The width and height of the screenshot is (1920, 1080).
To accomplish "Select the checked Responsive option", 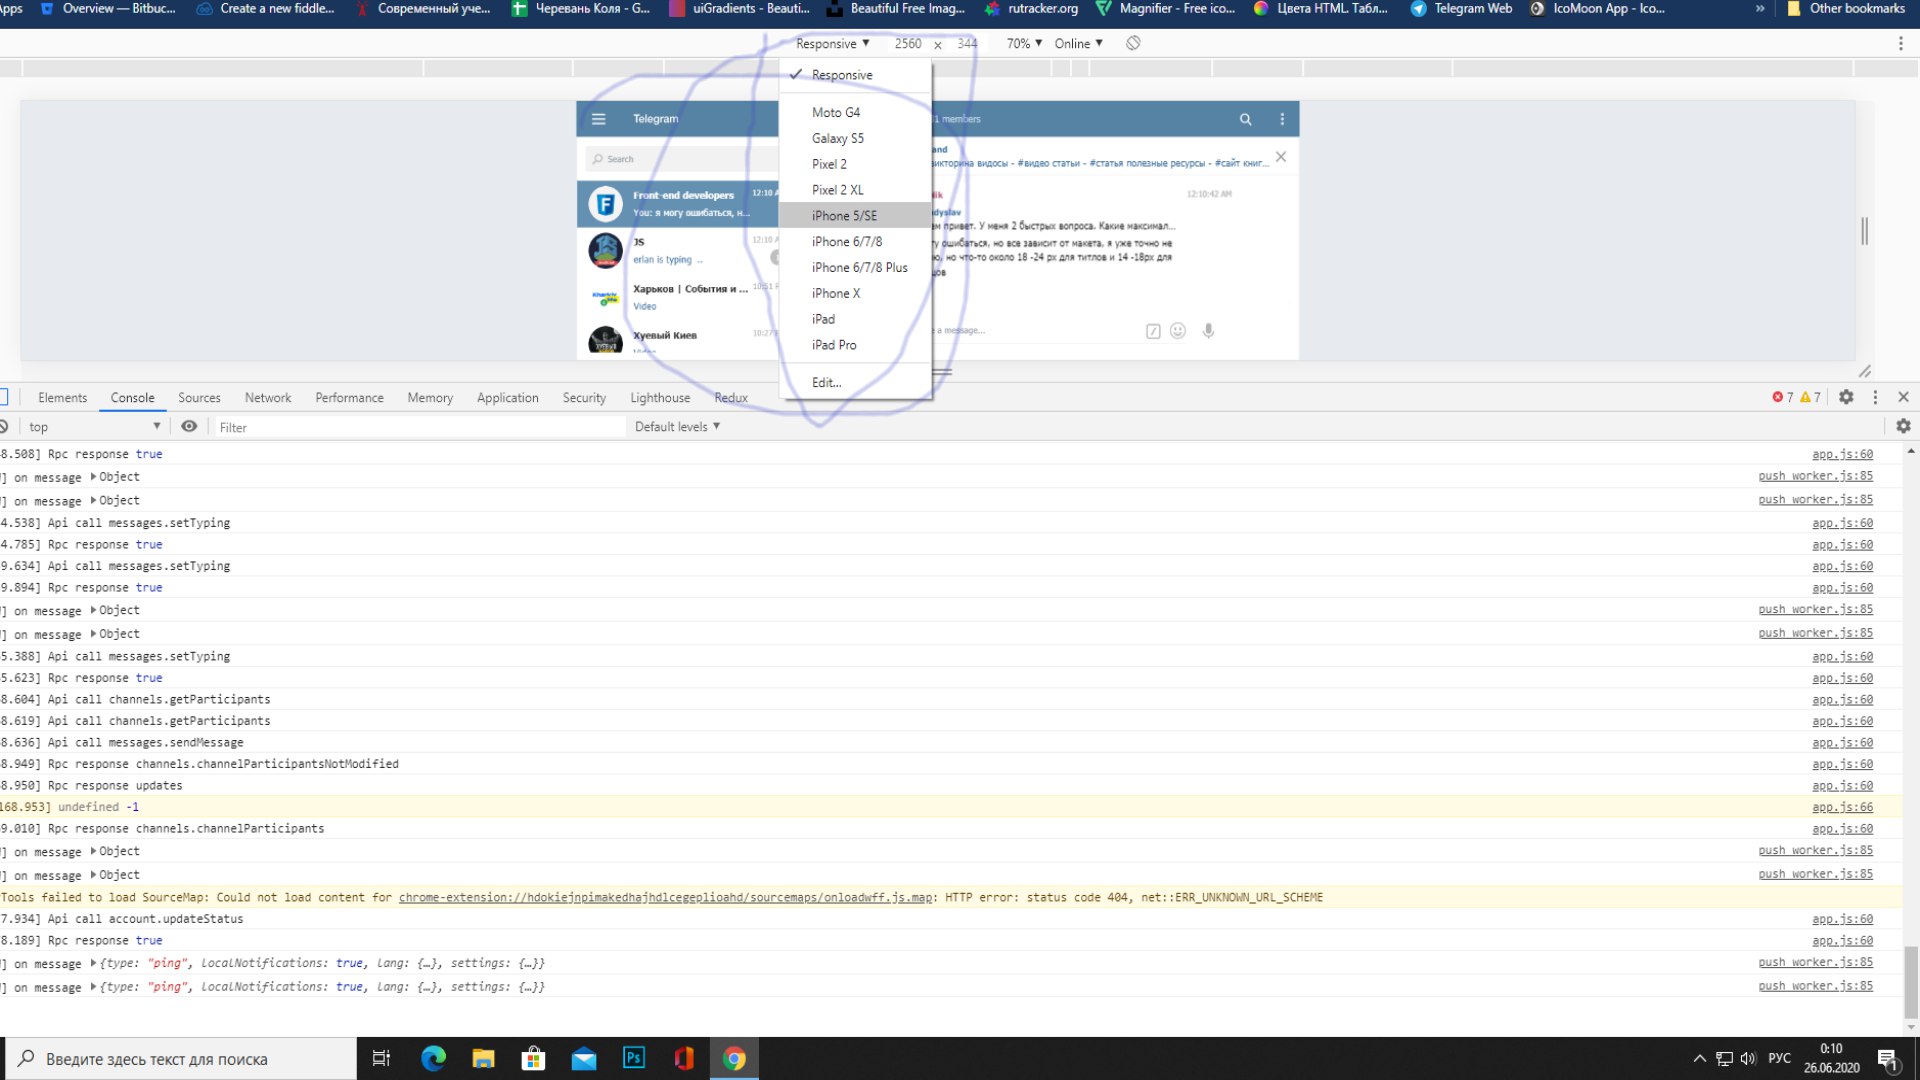I will 856,75.
